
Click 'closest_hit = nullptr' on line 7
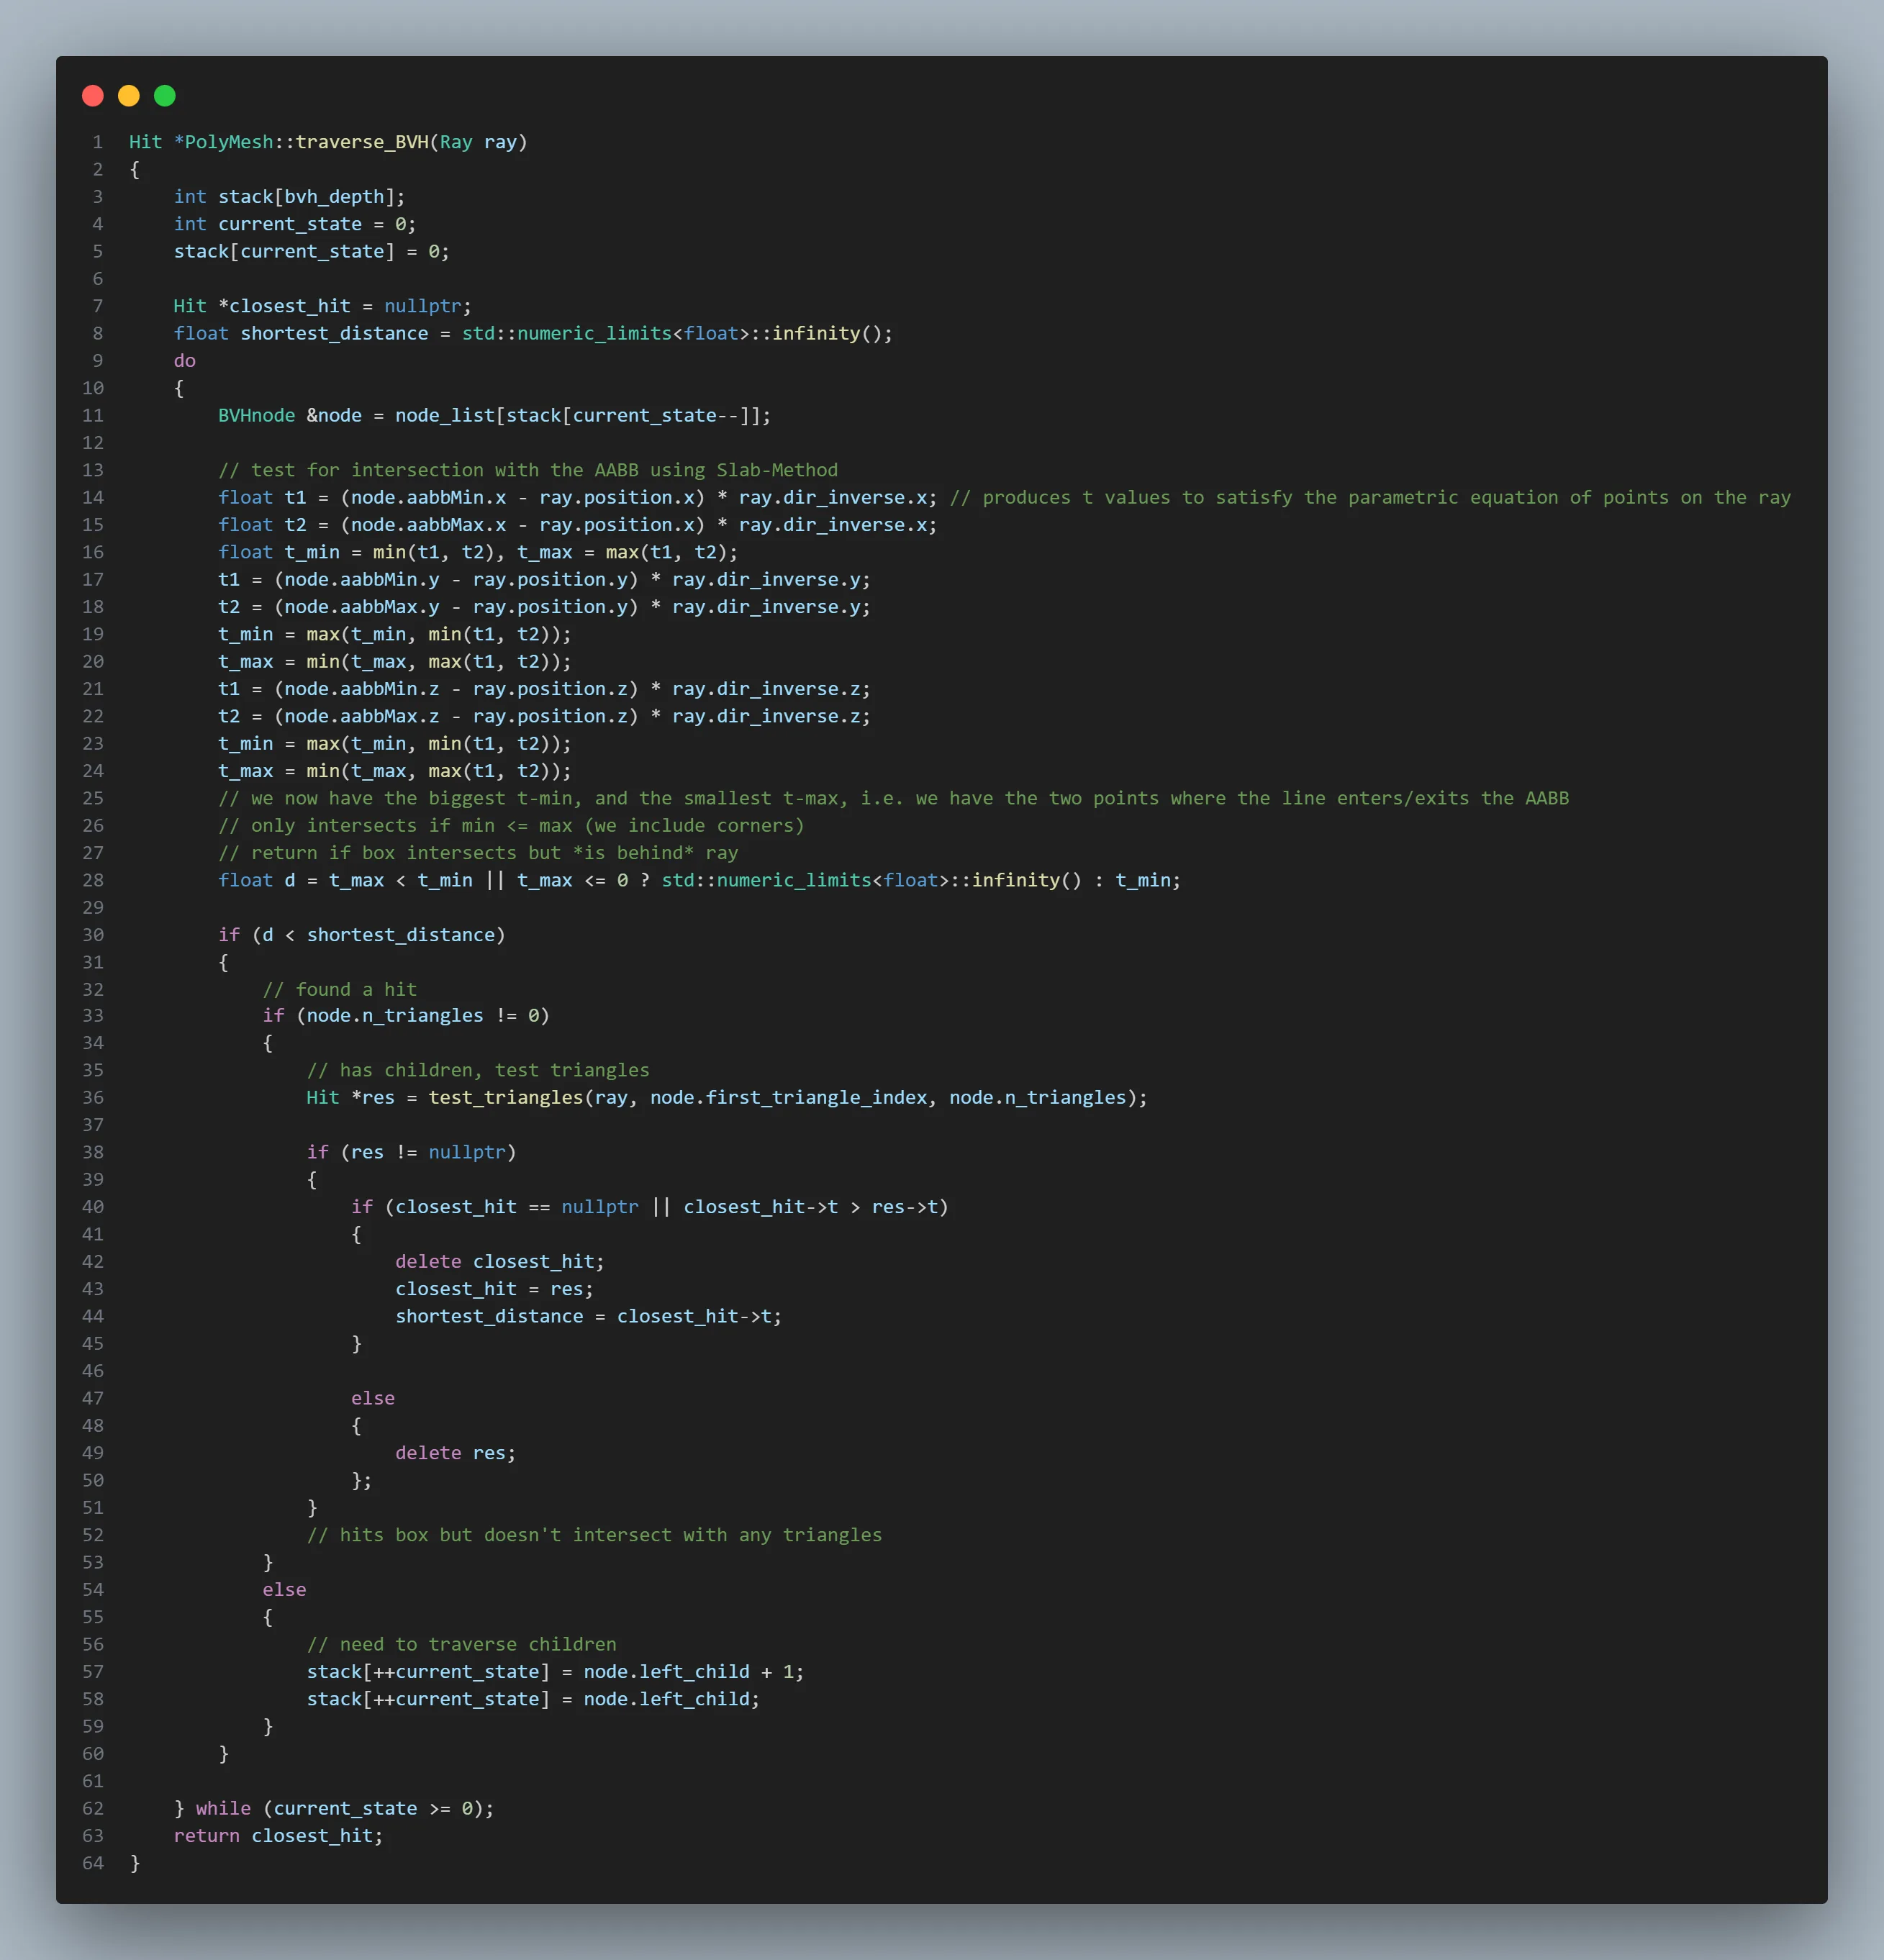pos(346,306)
